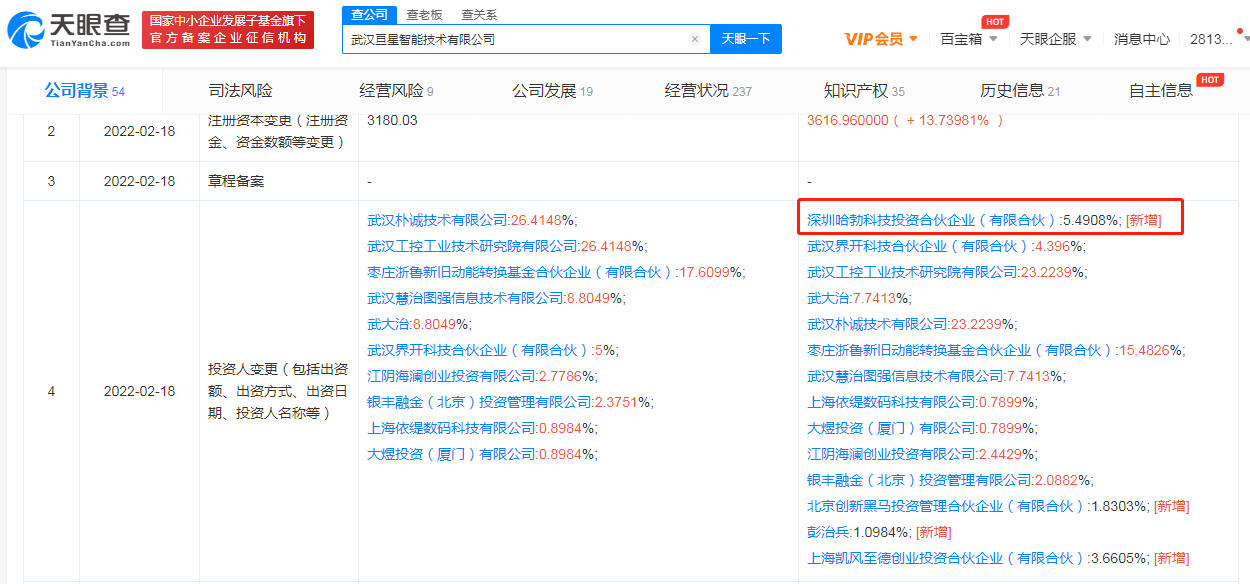The image size is (1250, 584).
Task: Open the 2813... account menu
Action: point(1217,39)
